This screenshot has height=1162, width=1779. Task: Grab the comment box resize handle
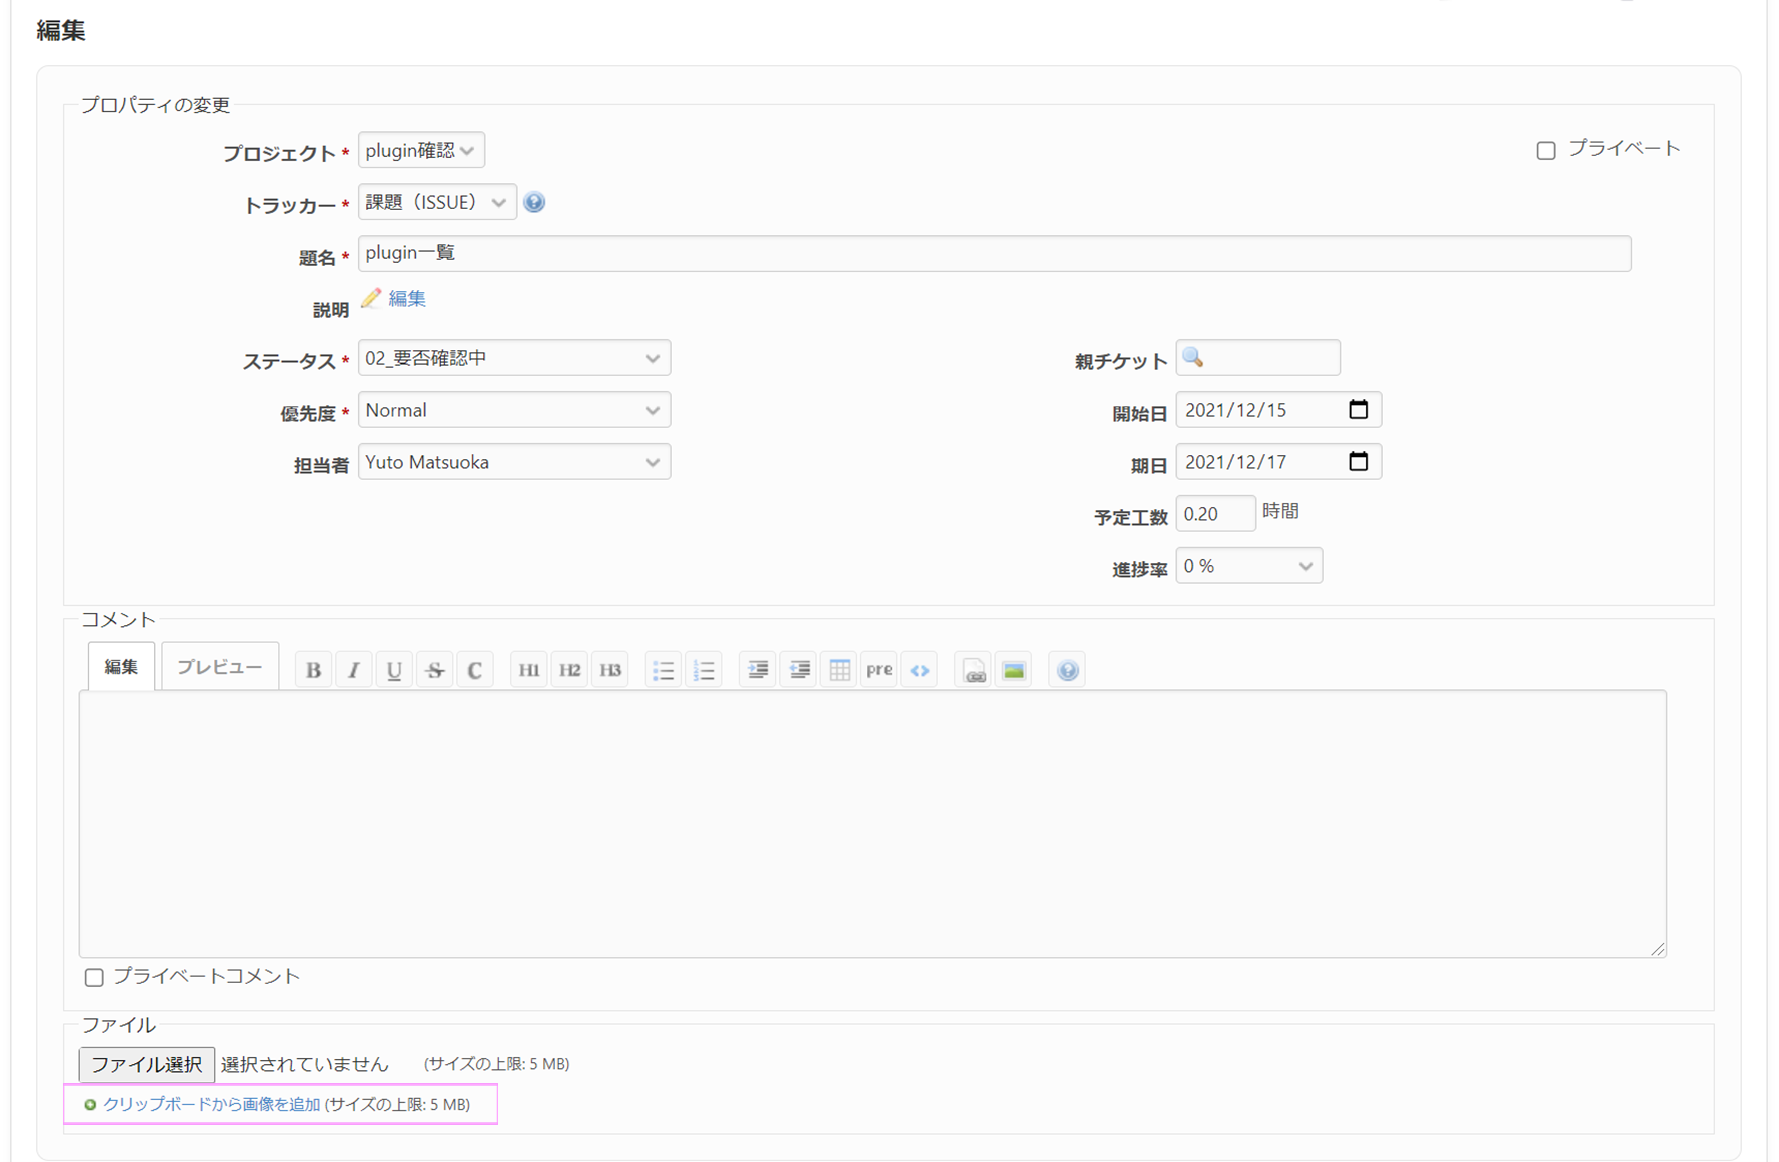coord(1658,949)
